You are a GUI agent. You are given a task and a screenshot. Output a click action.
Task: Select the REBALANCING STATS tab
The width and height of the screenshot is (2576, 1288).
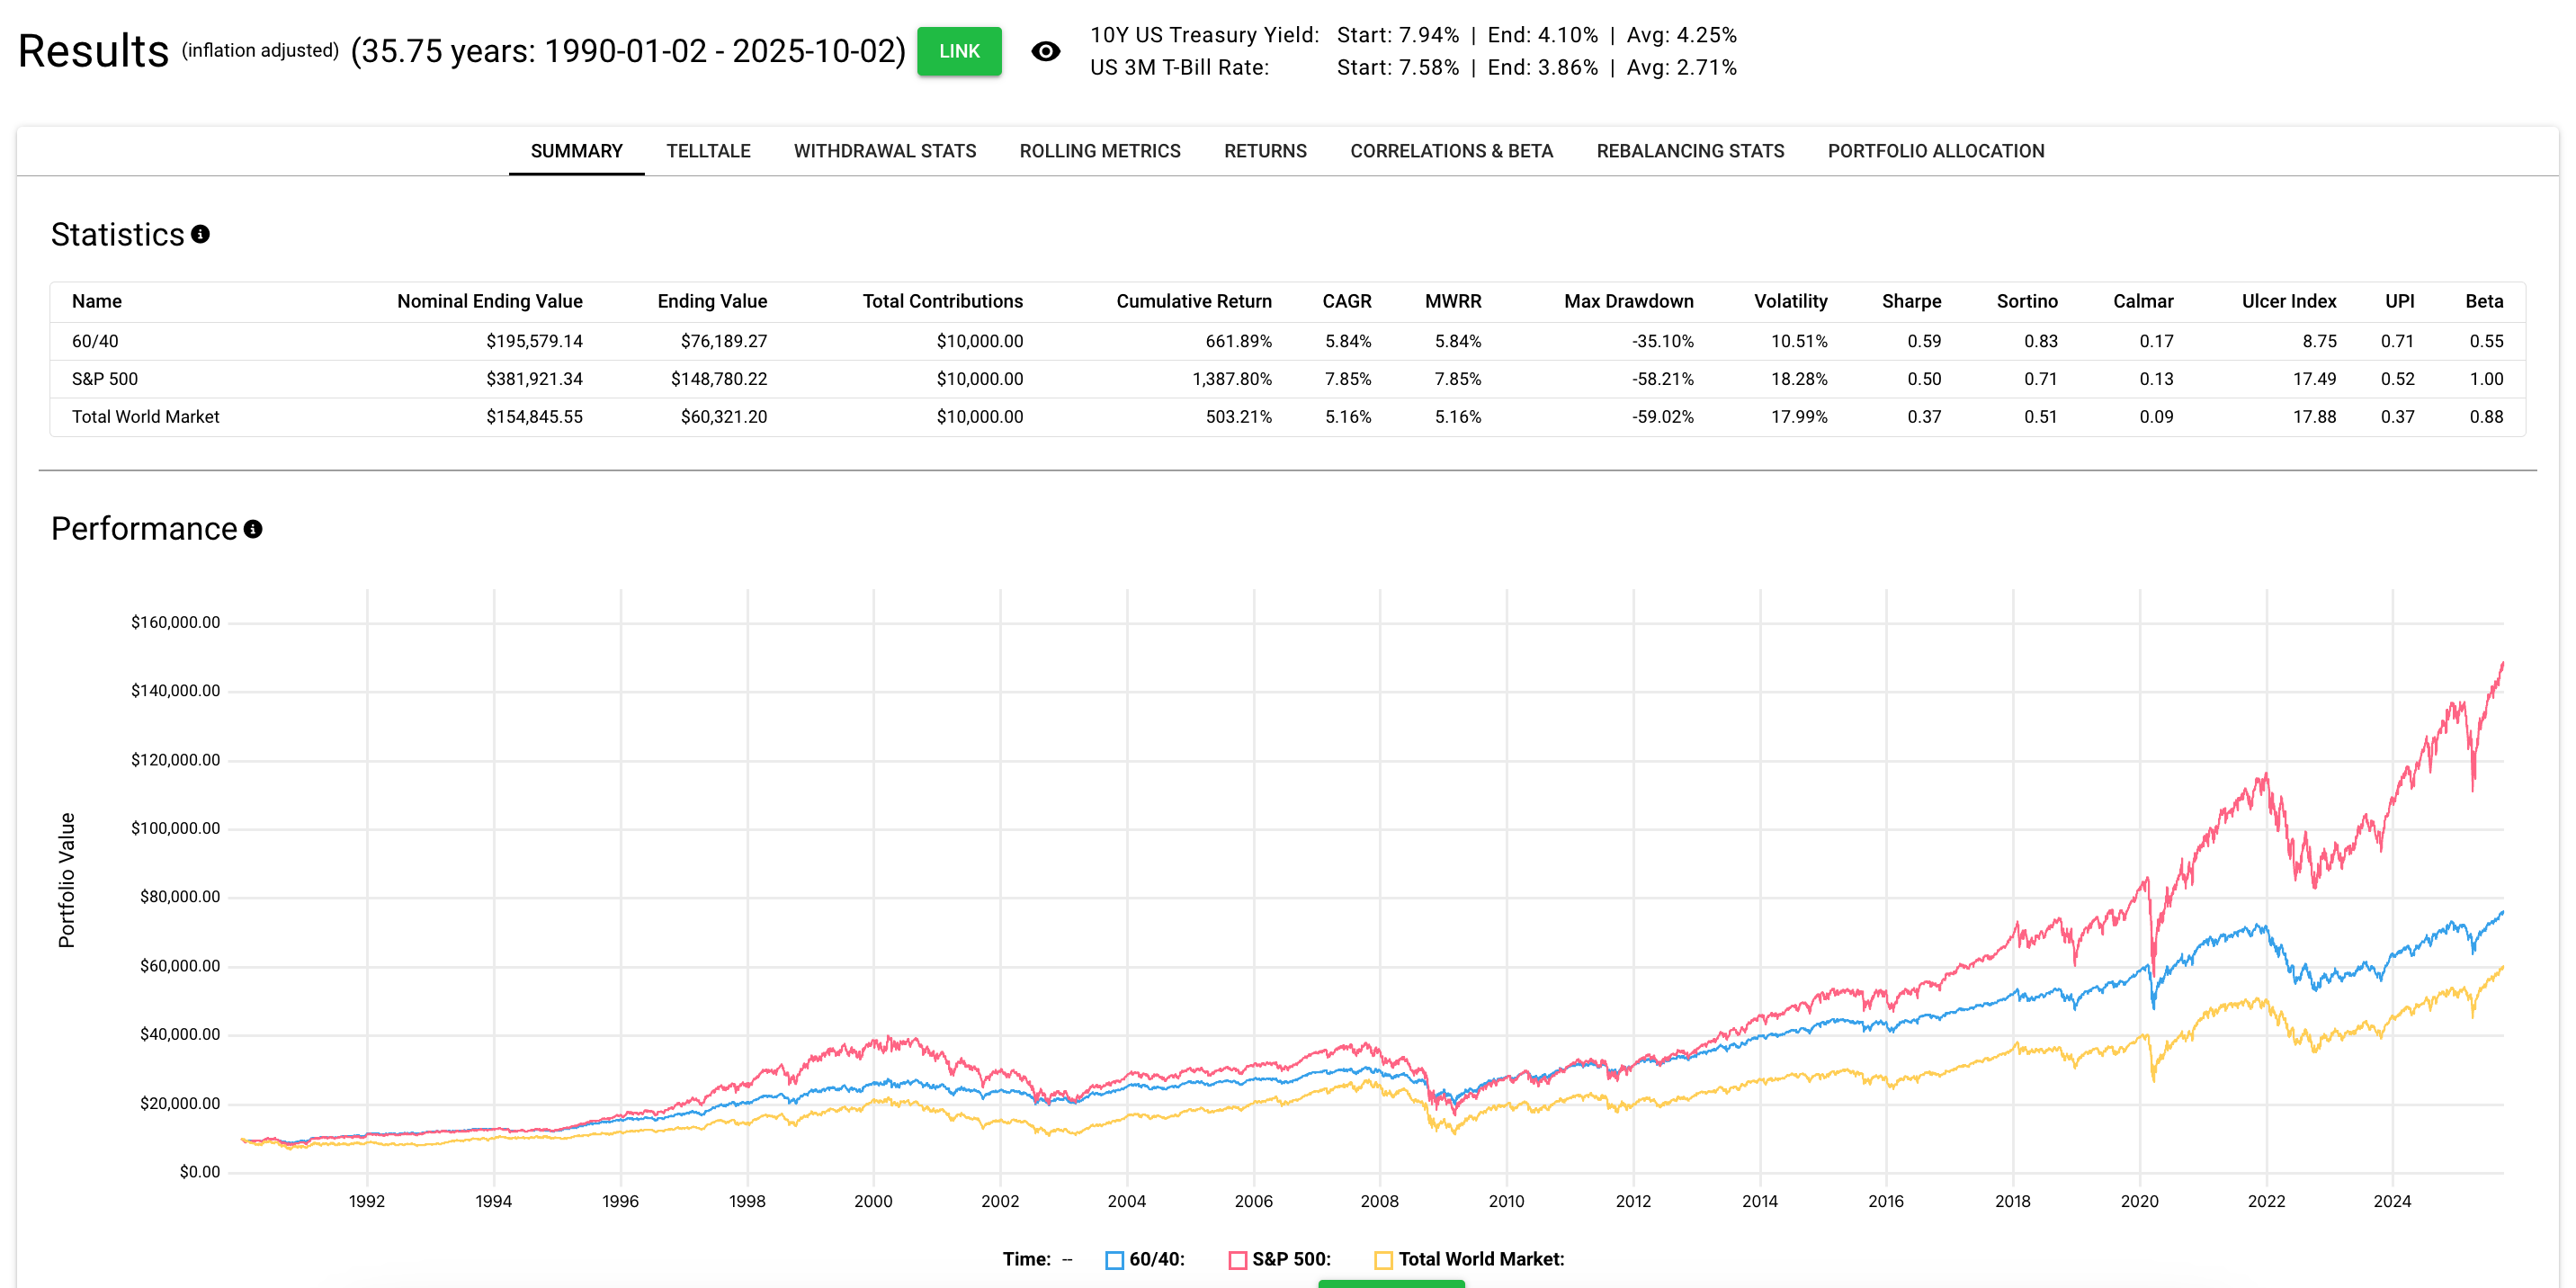(x=1689, y=151)
